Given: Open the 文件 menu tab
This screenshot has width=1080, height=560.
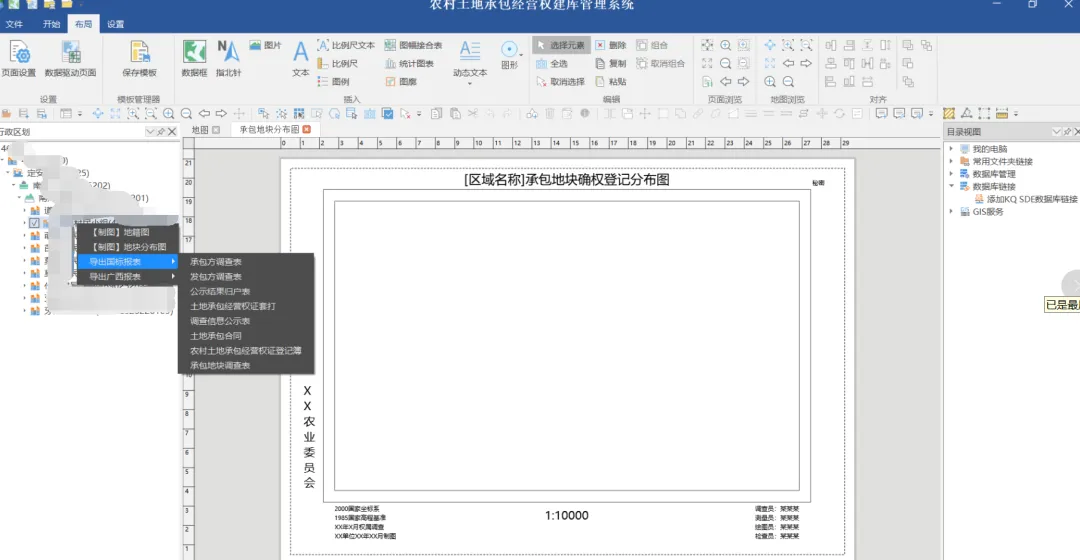Looking at the screenshot, I should pos(14,24).
